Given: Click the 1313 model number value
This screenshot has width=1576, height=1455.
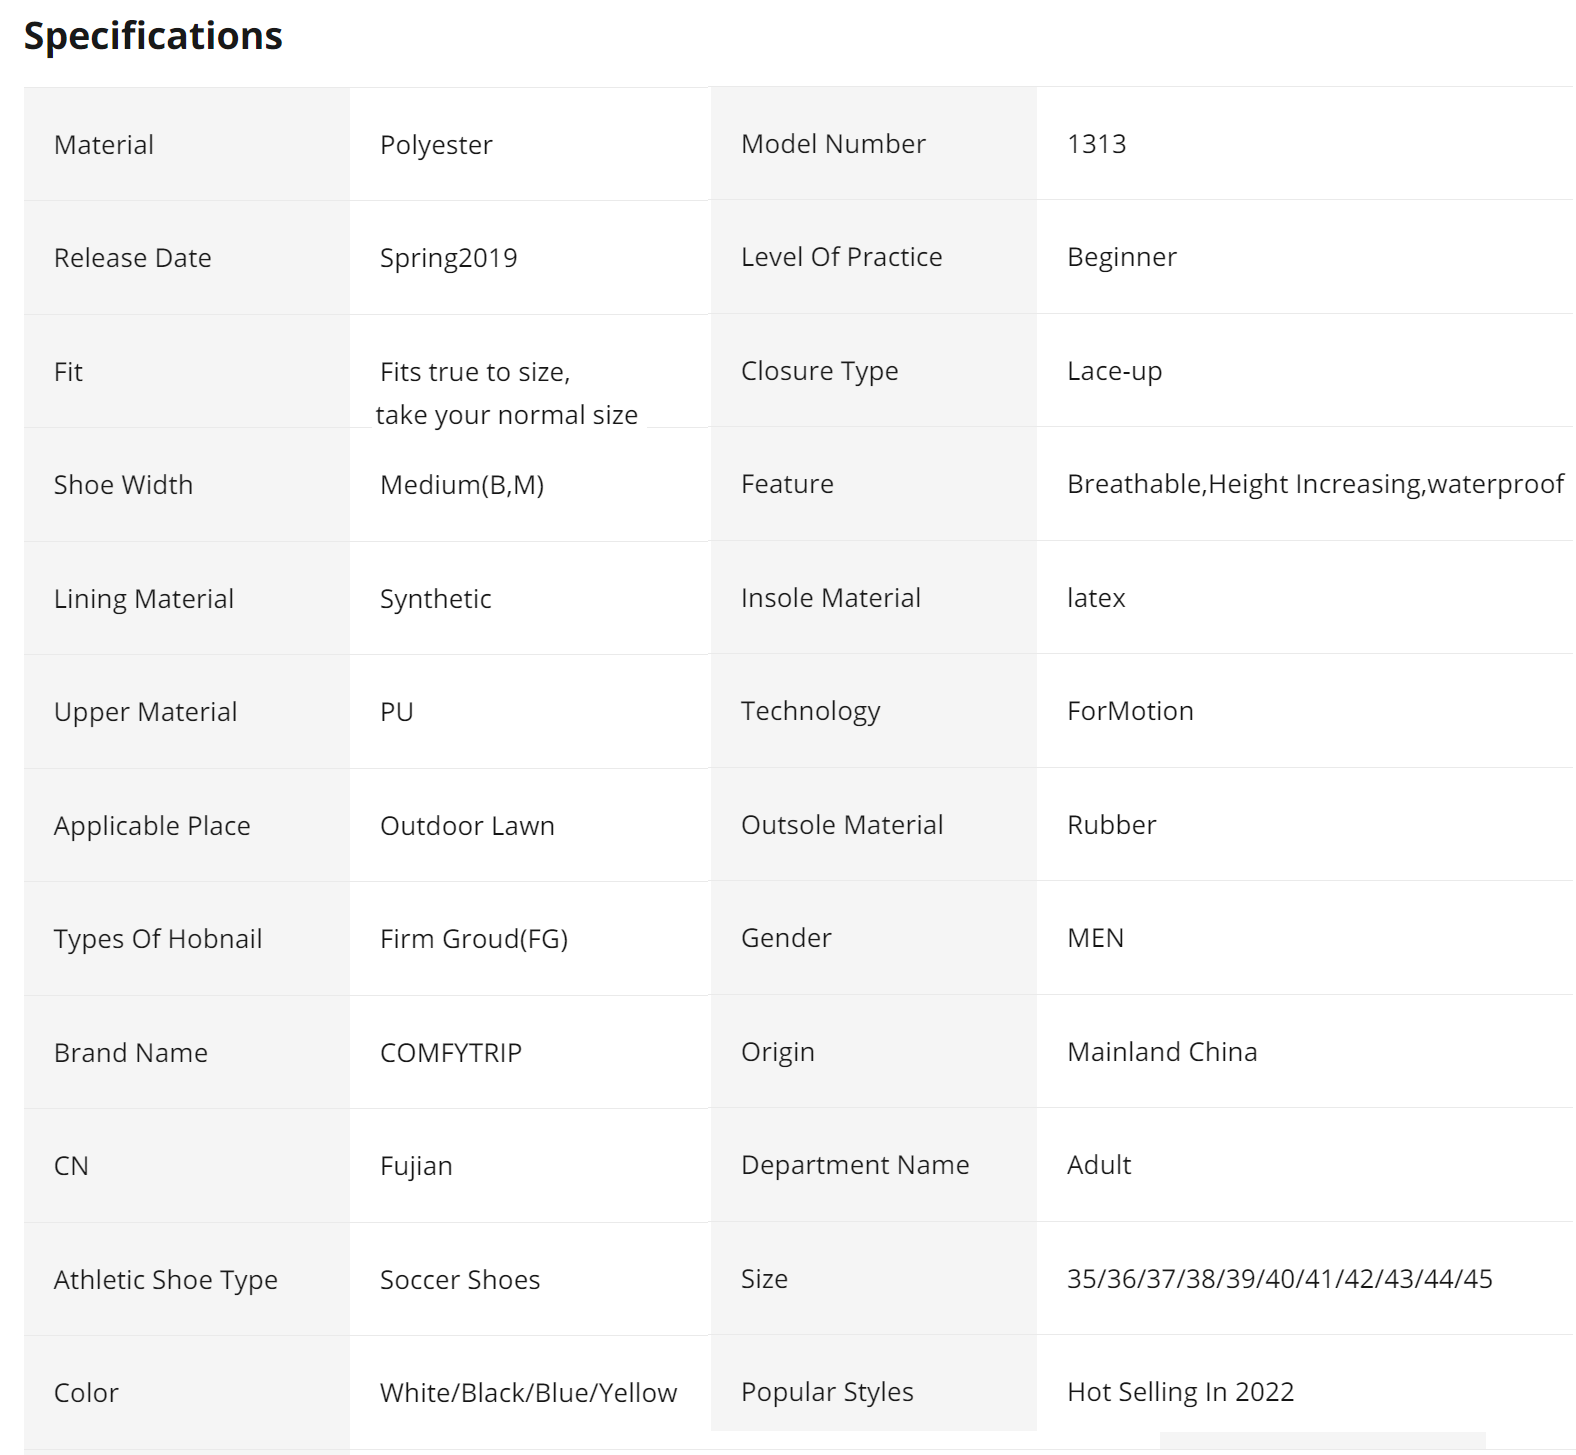Looking at the screenshot, I should (1096, 144).
